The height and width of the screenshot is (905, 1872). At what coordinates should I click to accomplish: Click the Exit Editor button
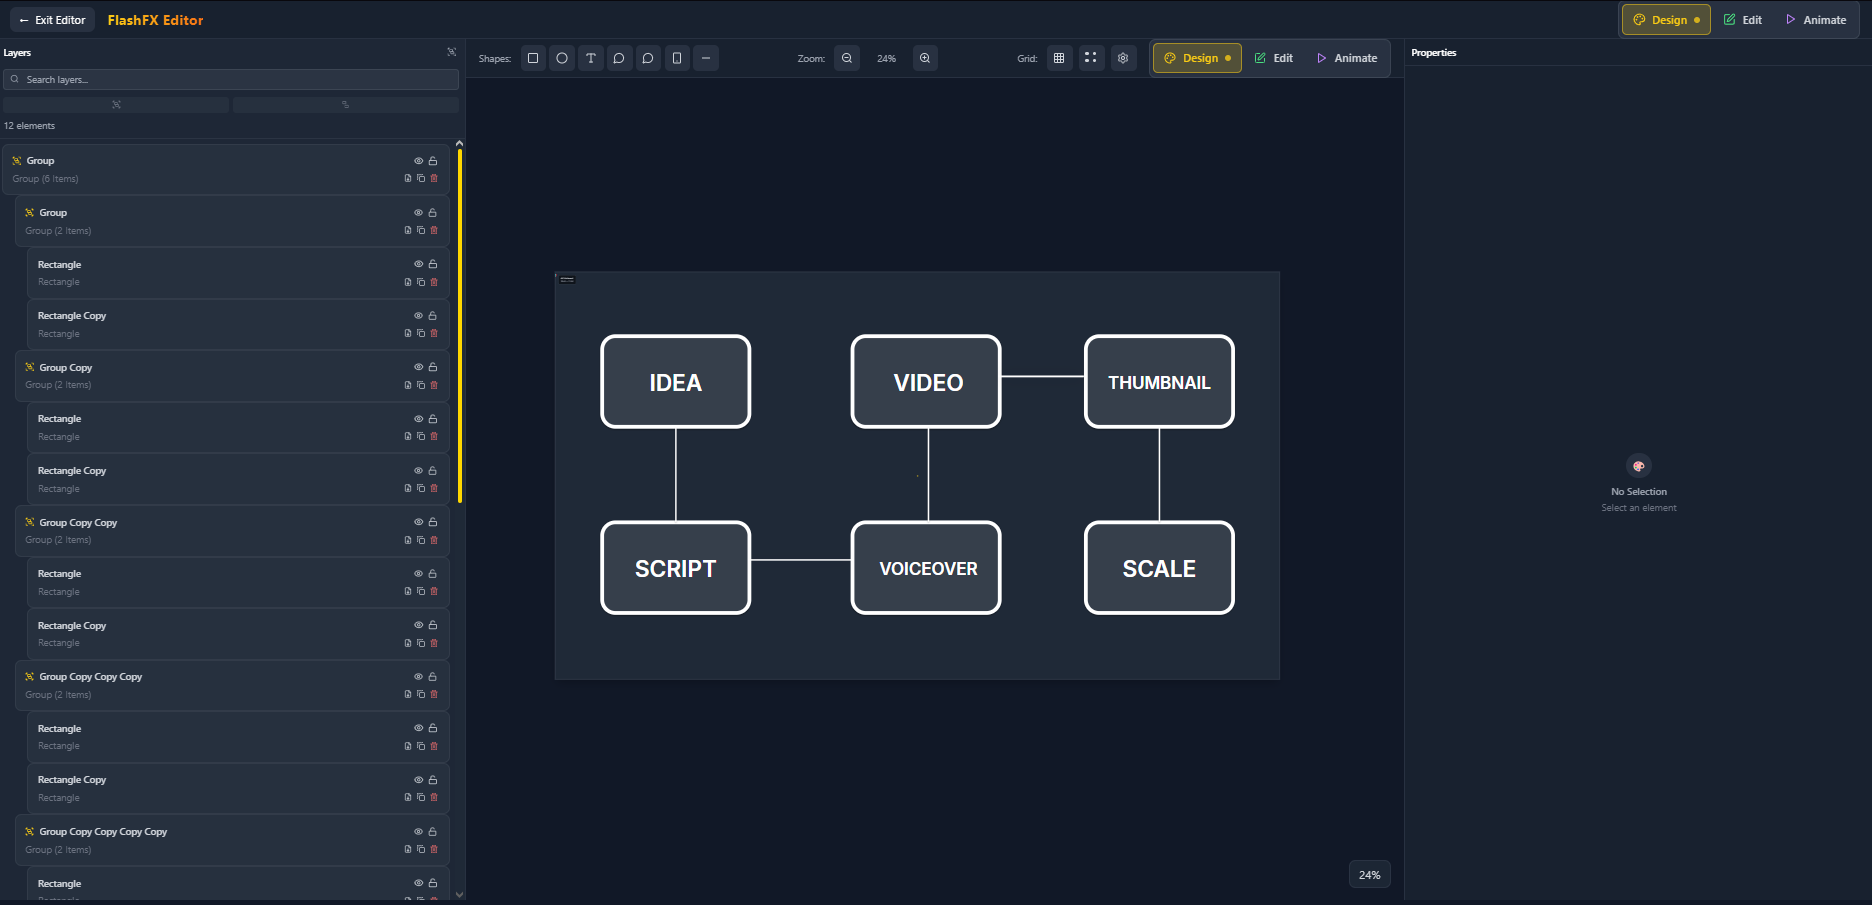pos(52,19)
